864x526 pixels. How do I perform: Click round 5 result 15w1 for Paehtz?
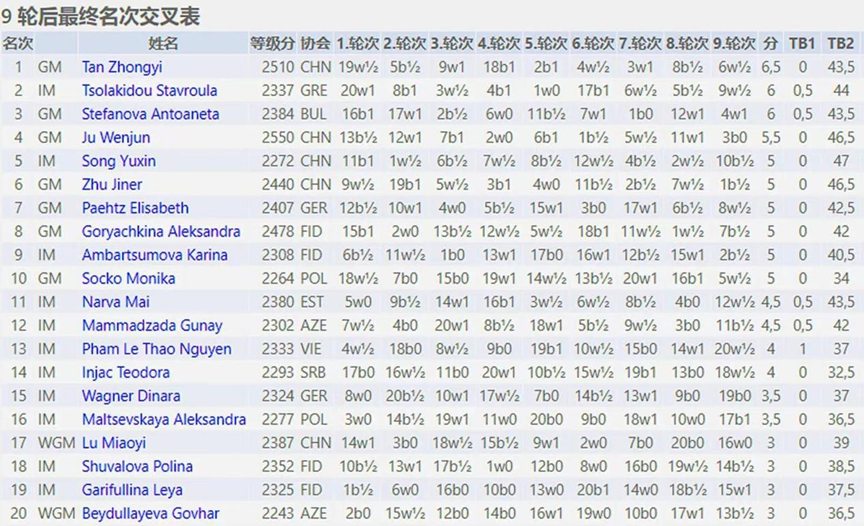tap(546, 208)
